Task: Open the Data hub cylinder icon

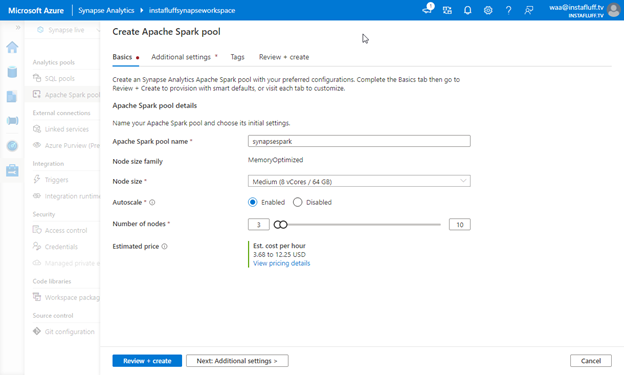Action: point(12,72)
